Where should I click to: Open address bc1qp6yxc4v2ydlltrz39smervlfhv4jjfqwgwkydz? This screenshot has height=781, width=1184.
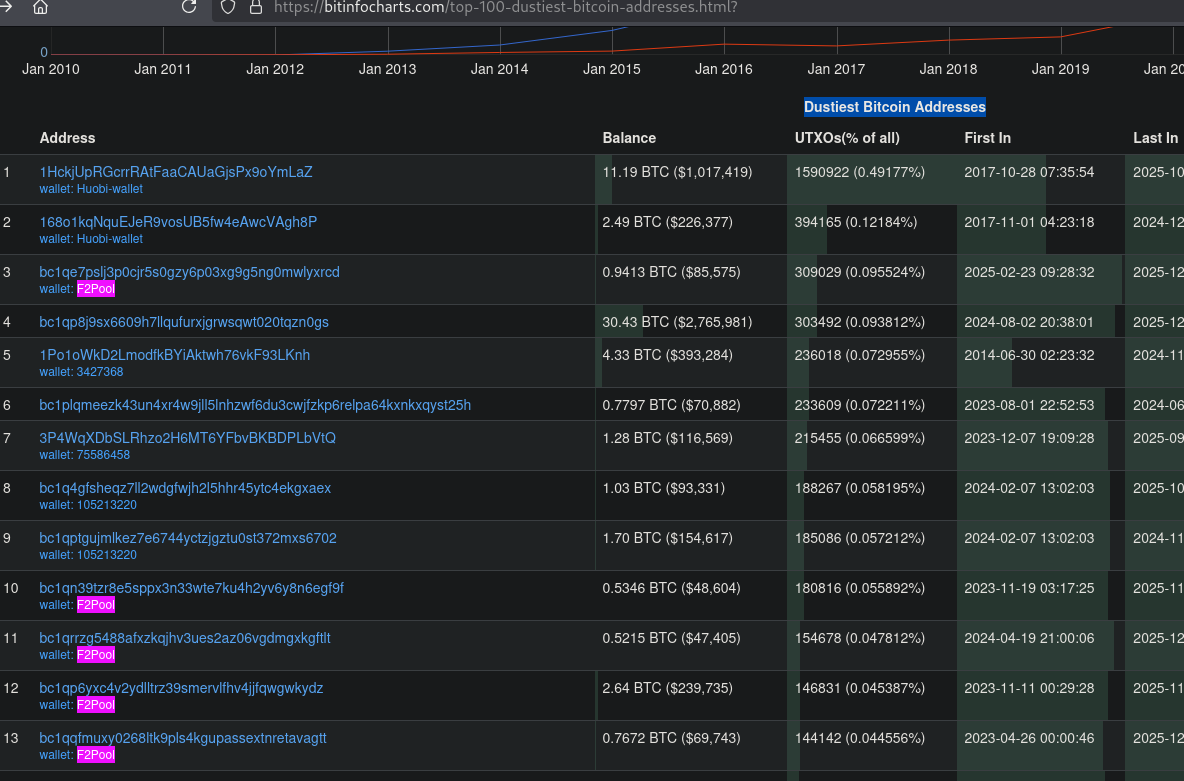coord(181,687)
